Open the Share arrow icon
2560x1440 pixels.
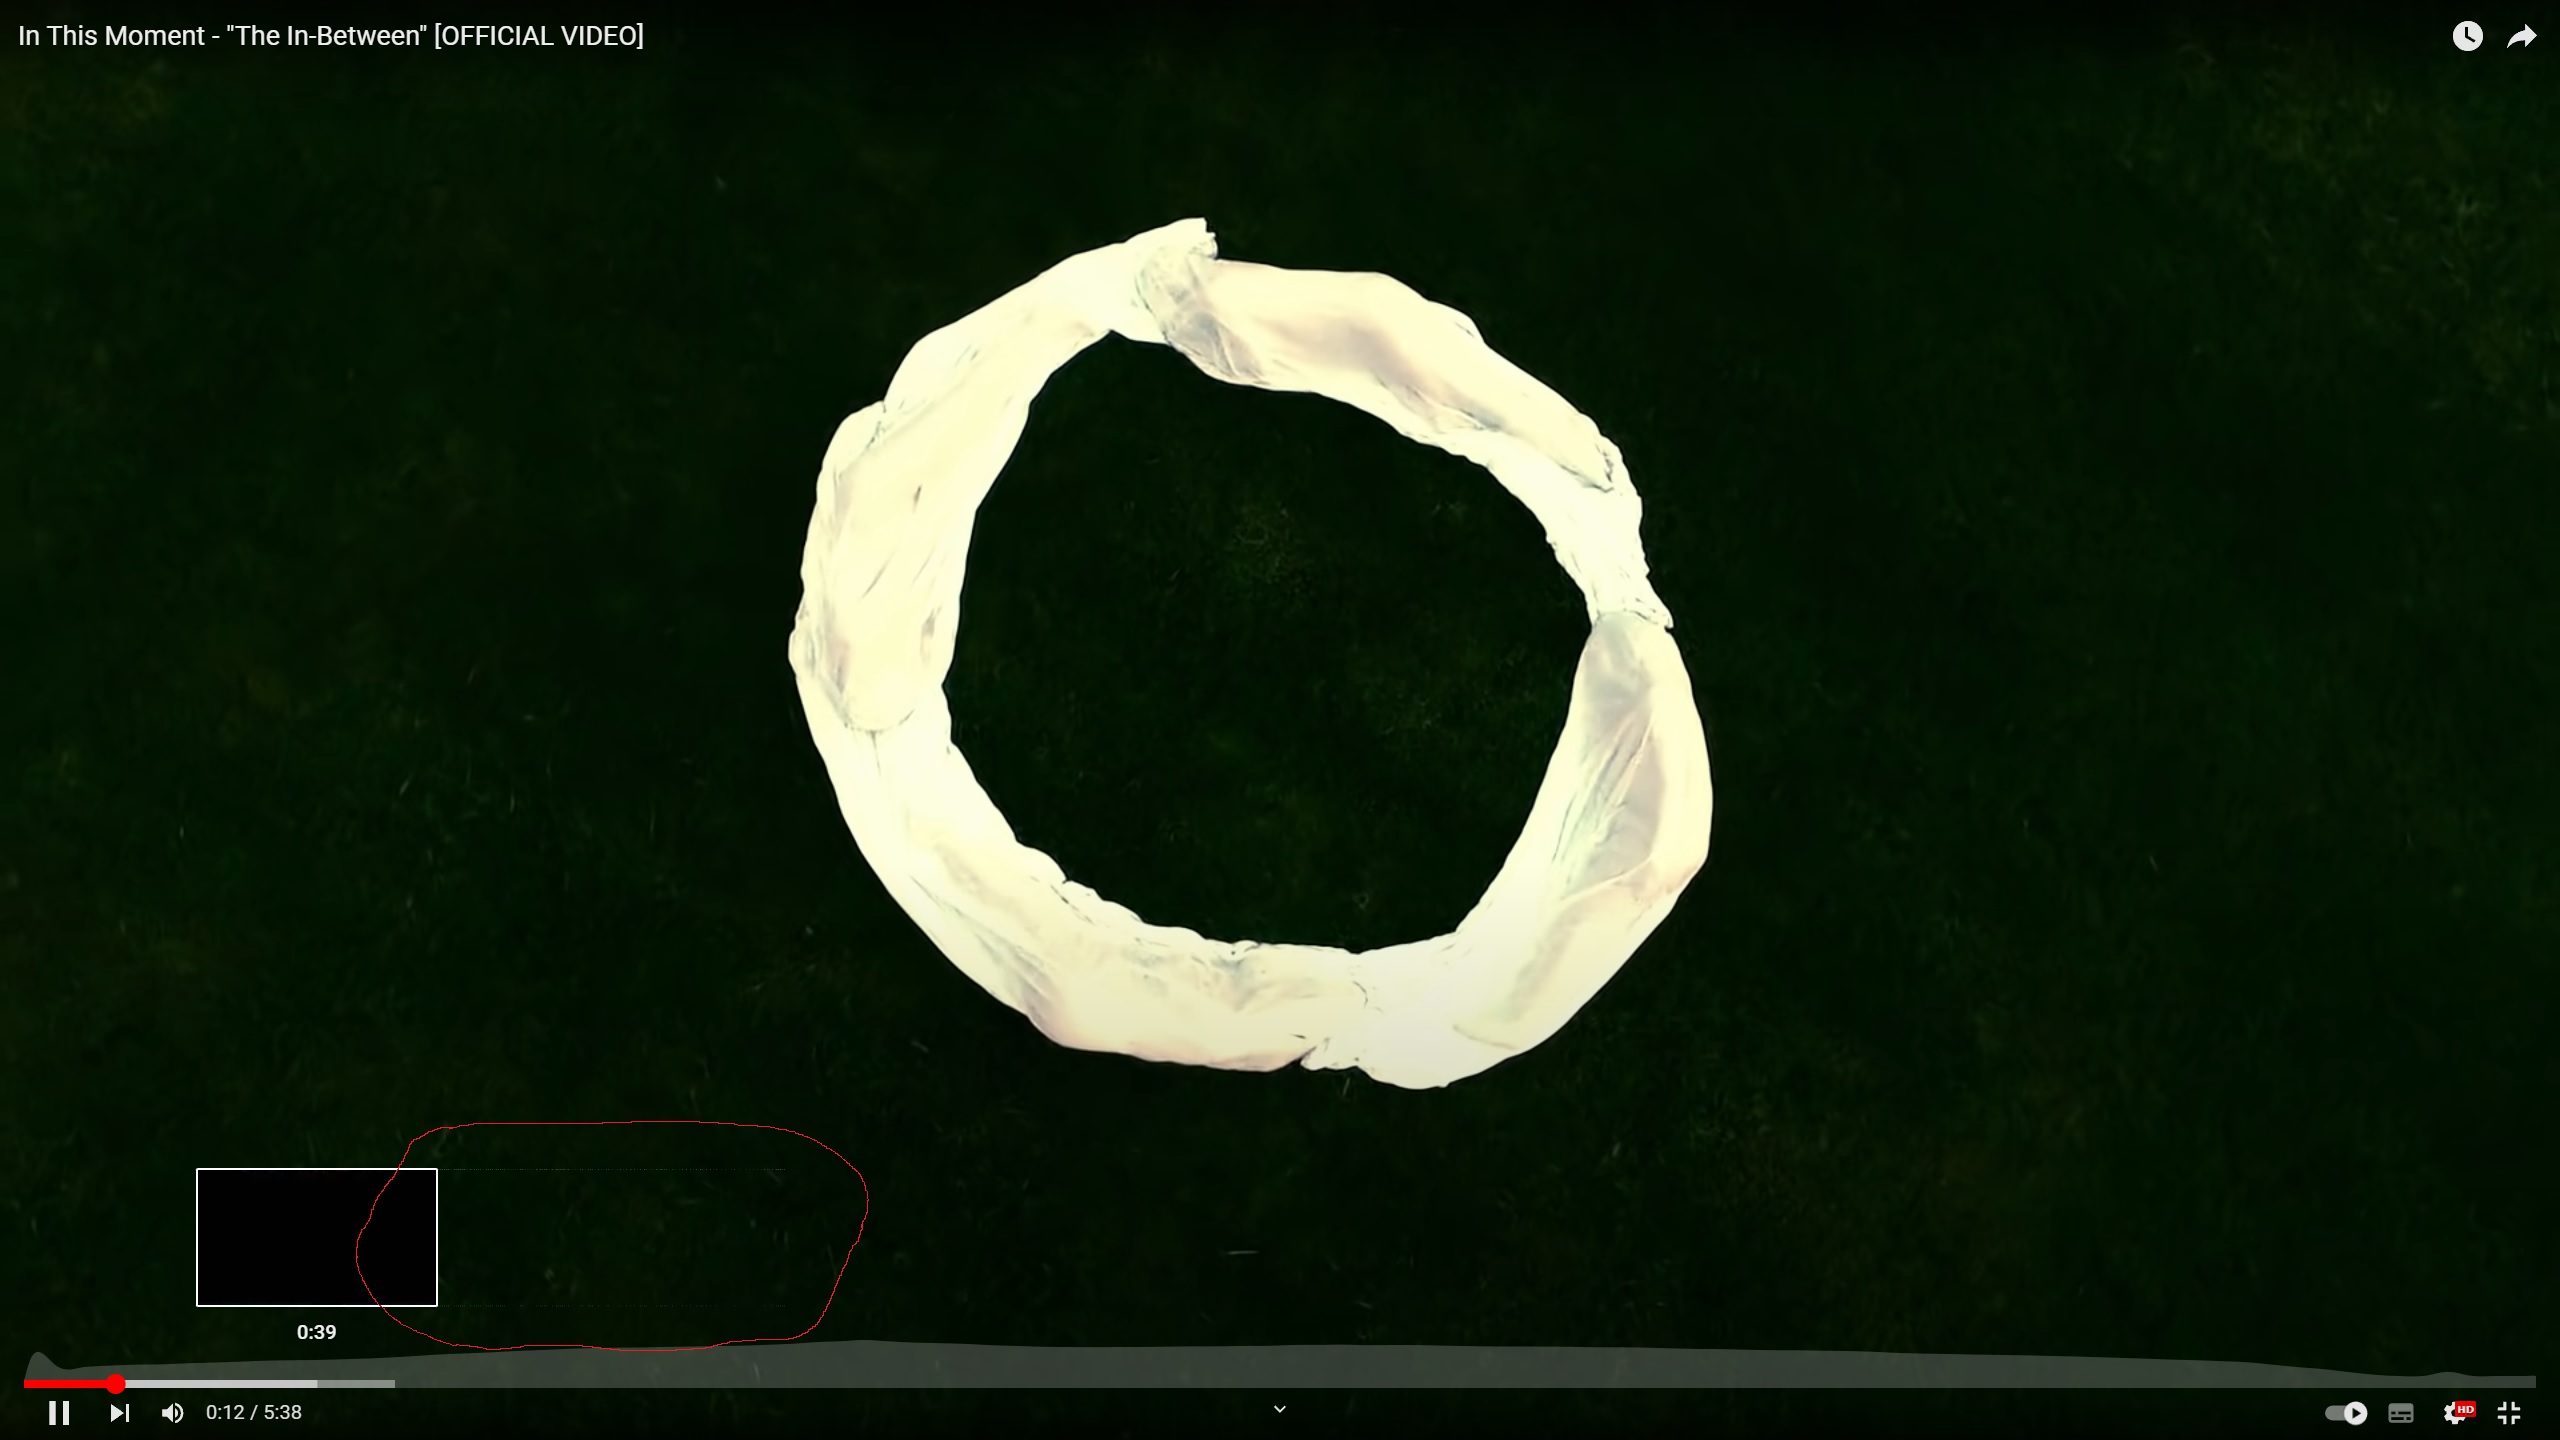pos(2522,37)
